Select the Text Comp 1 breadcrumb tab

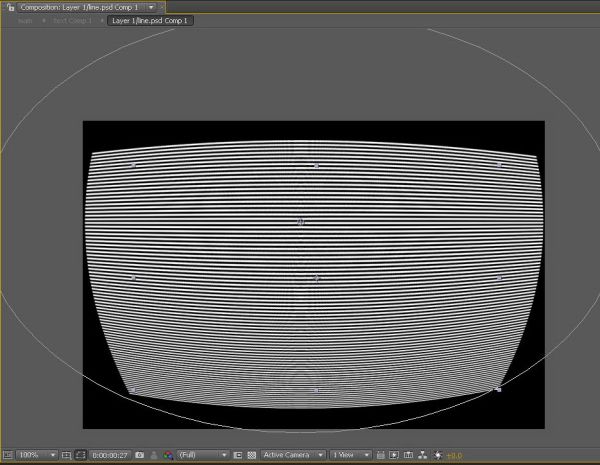(72, 21)
